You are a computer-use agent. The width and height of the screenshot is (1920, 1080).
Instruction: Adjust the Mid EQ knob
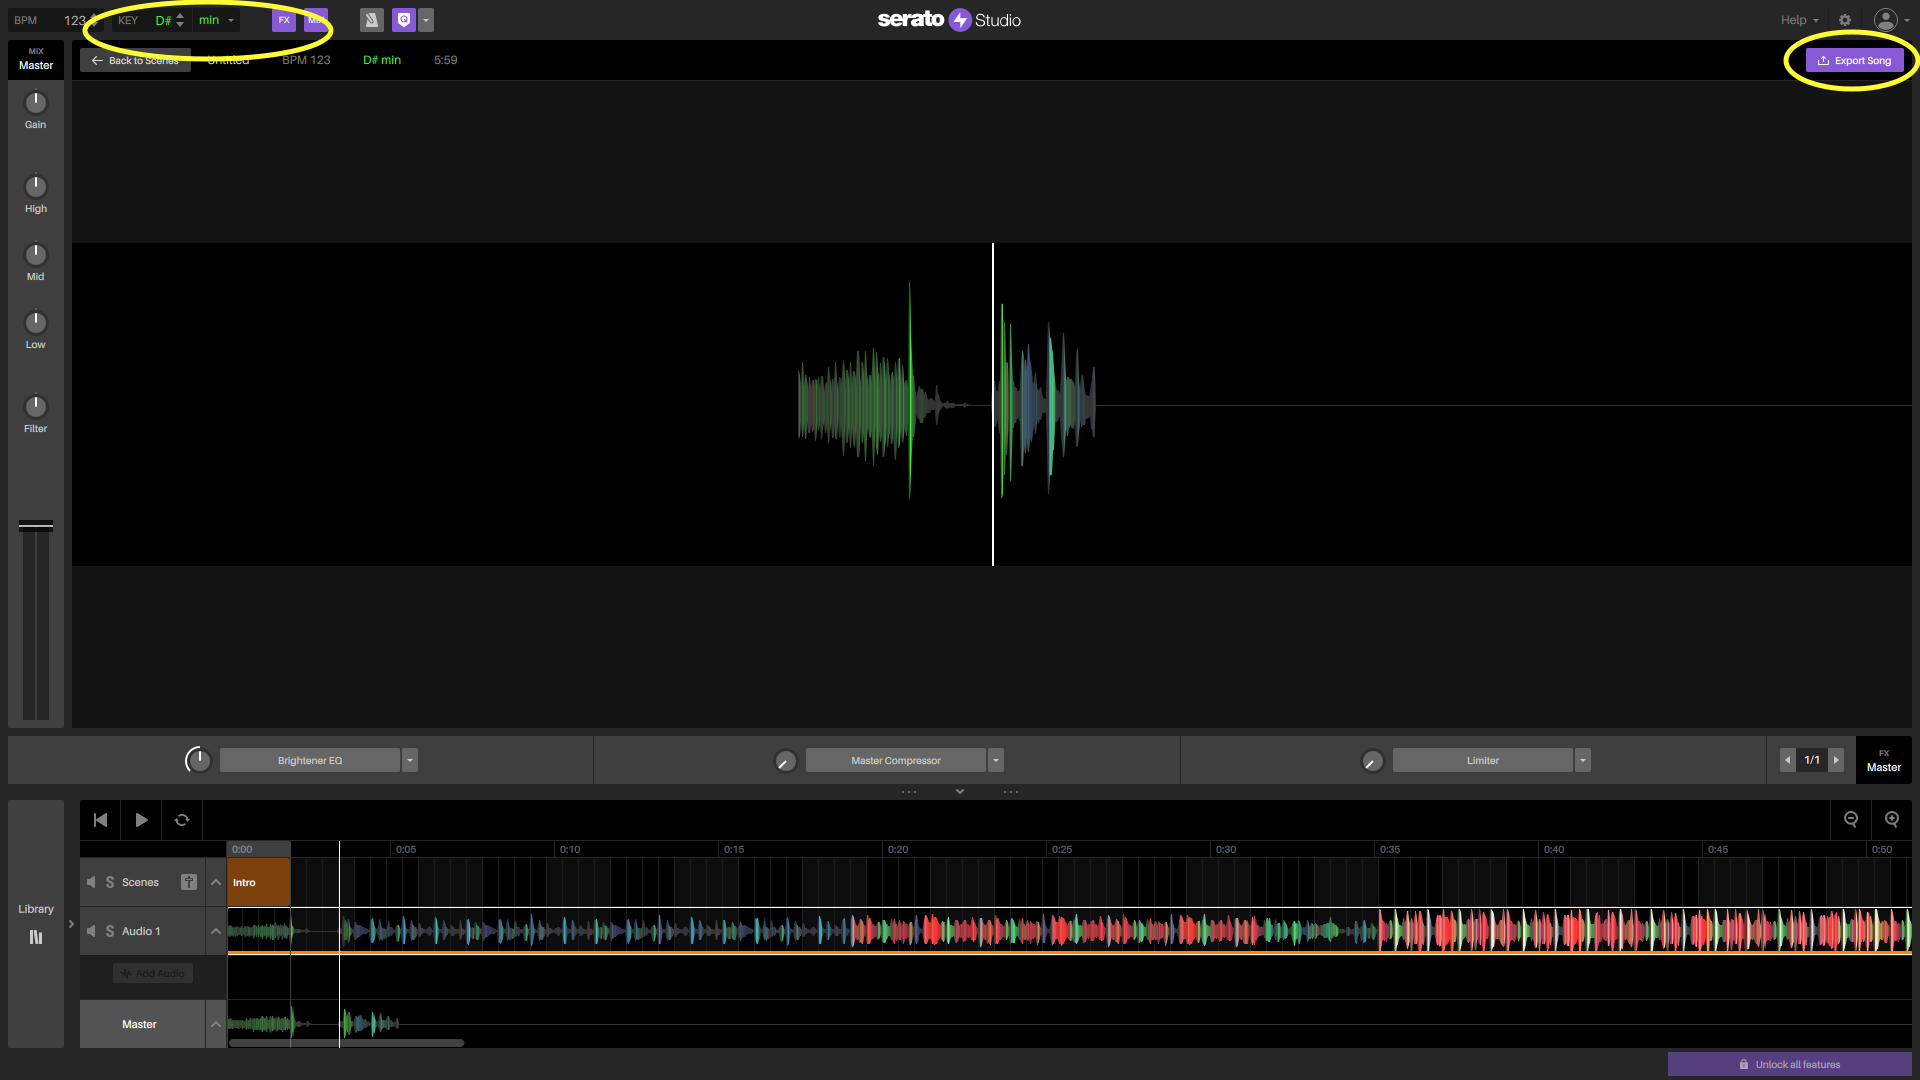coord(36,254)
